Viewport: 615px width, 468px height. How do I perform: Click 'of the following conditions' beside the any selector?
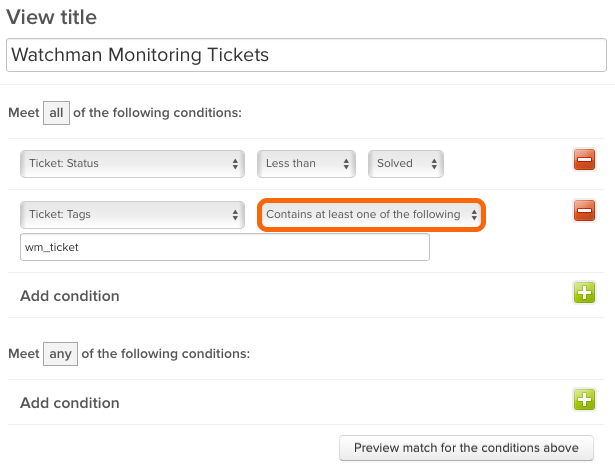pyautogui.click(x=165, y=353)
